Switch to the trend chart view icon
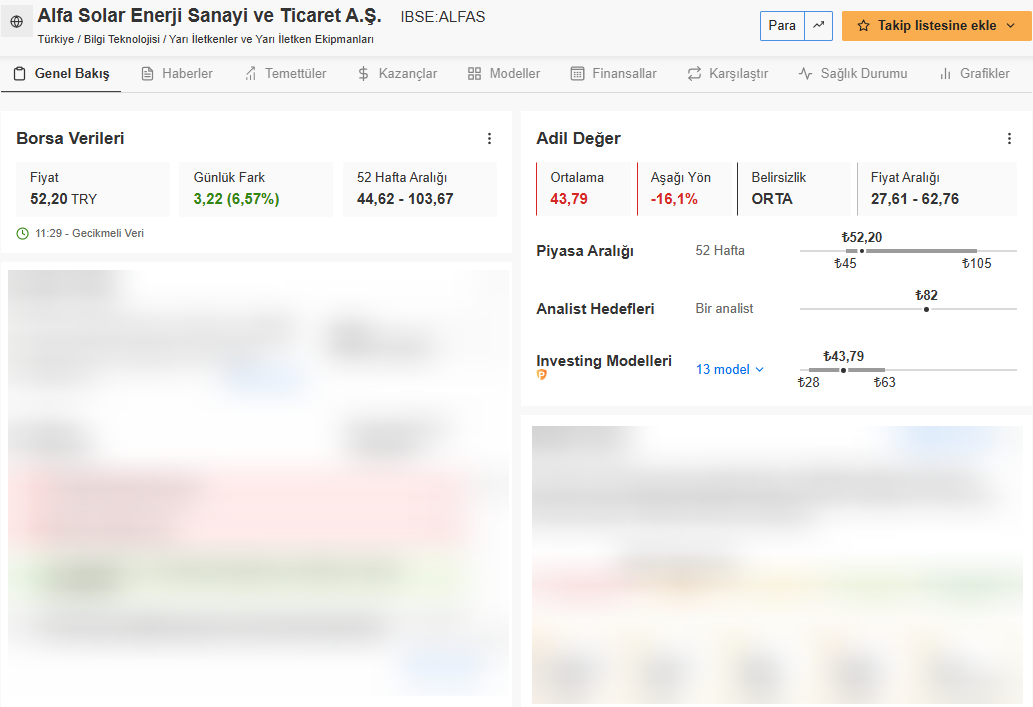1033x707 pixels. 818,26
